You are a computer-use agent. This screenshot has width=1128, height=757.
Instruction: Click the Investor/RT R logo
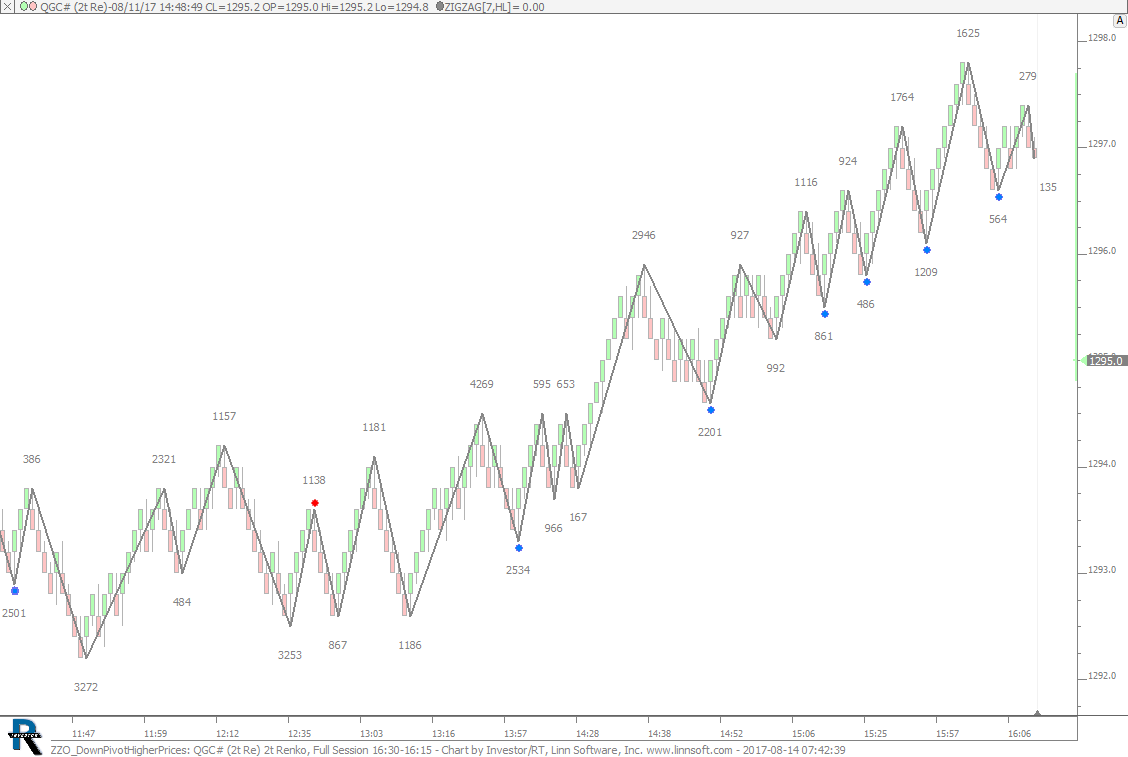coord(25,736)
